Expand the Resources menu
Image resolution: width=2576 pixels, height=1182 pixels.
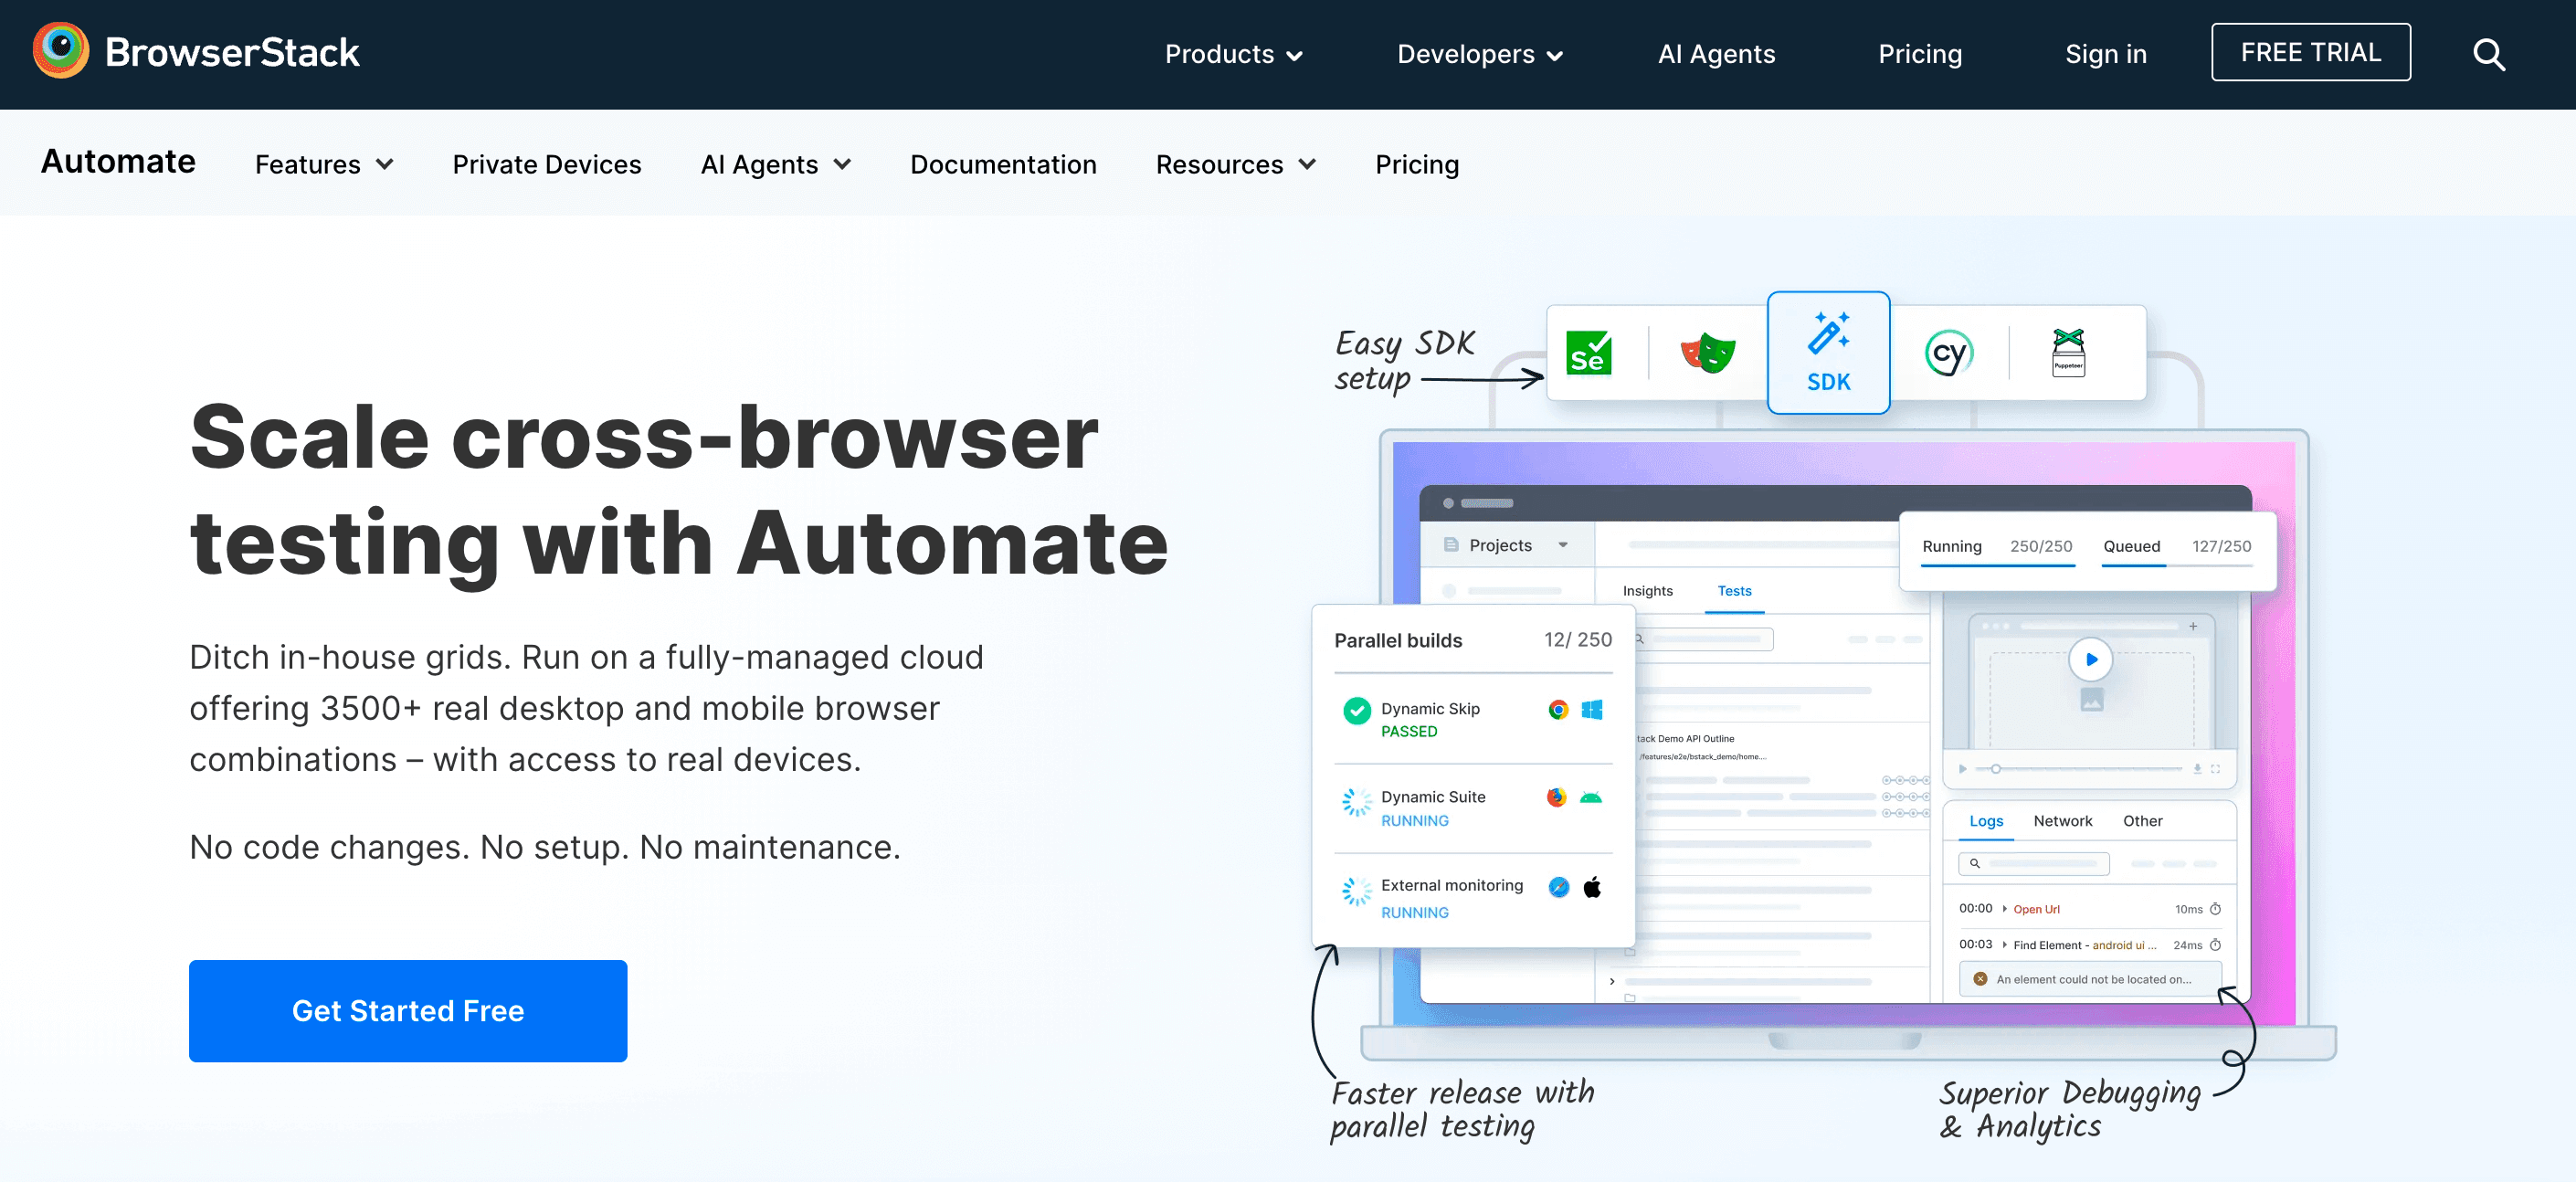click(1235, 164)
